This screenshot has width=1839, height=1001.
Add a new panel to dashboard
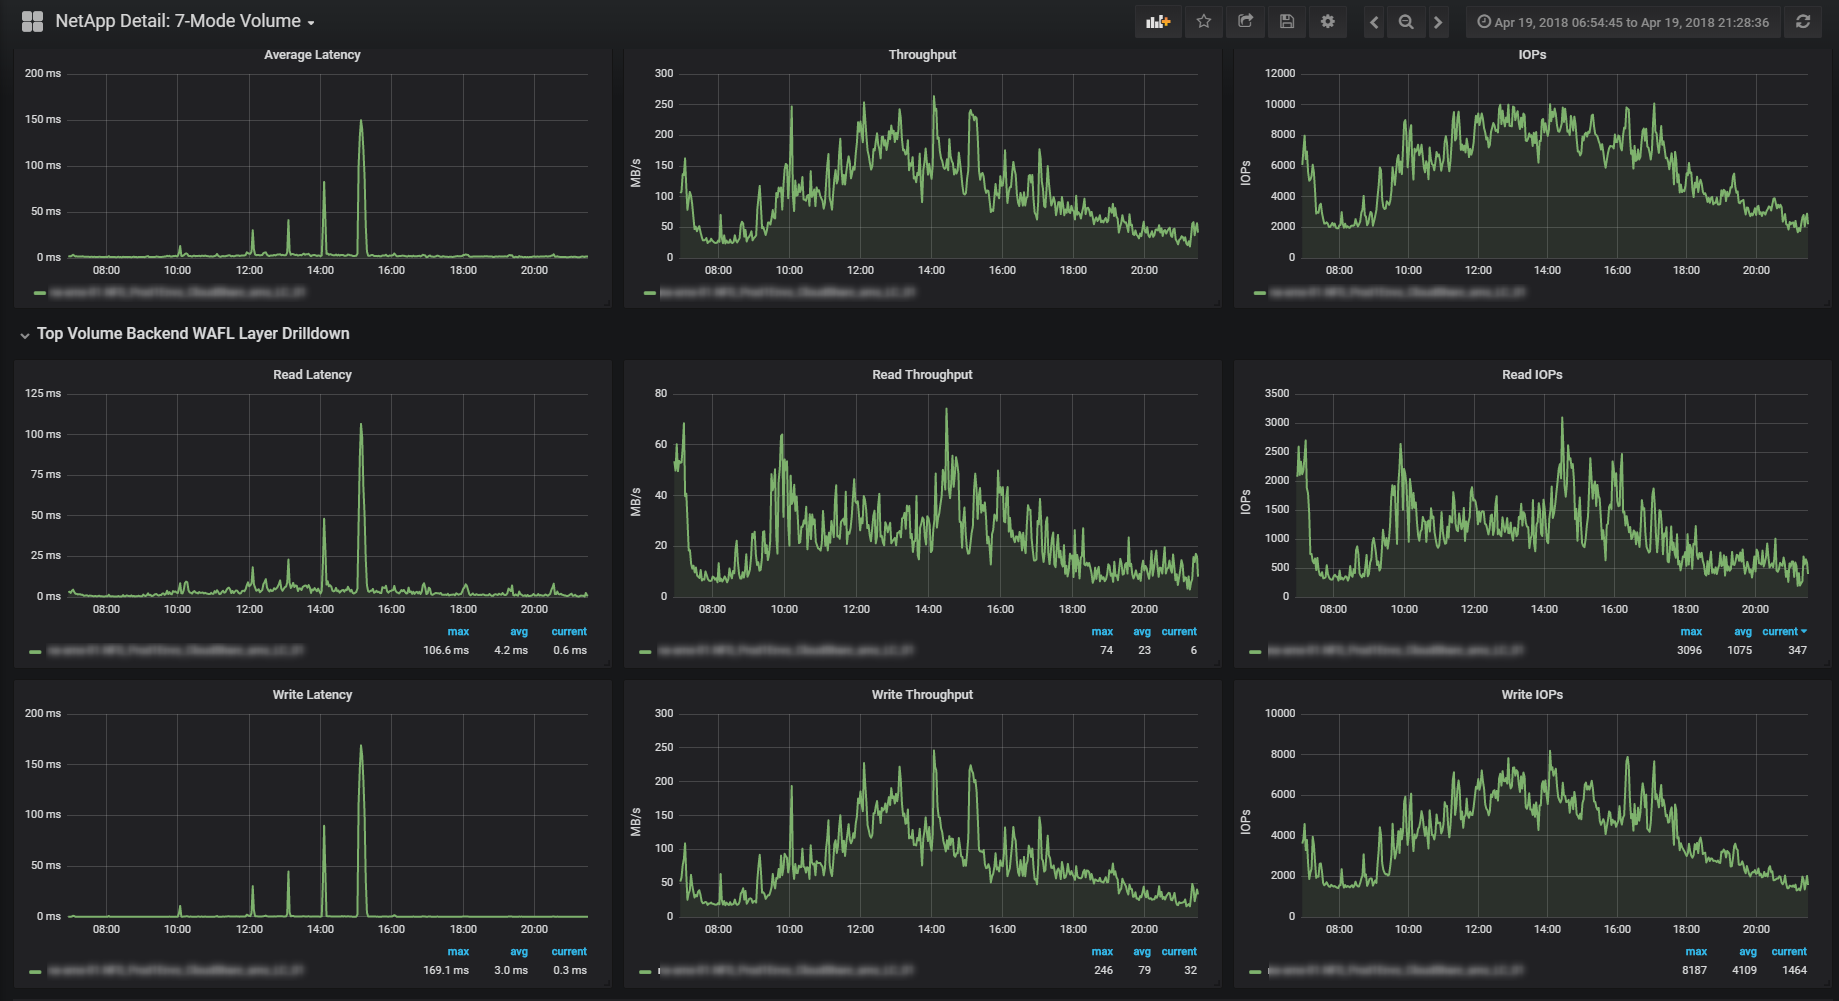point(1158,21)
